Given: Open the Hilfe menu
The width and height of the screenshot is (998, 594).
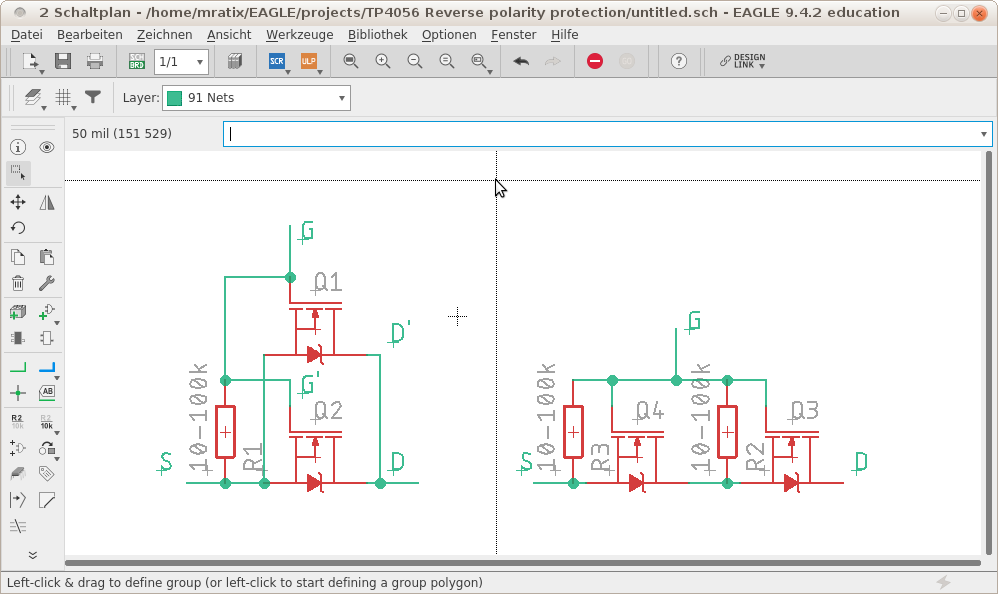Looking at the screenshot, I should point(565,34).
